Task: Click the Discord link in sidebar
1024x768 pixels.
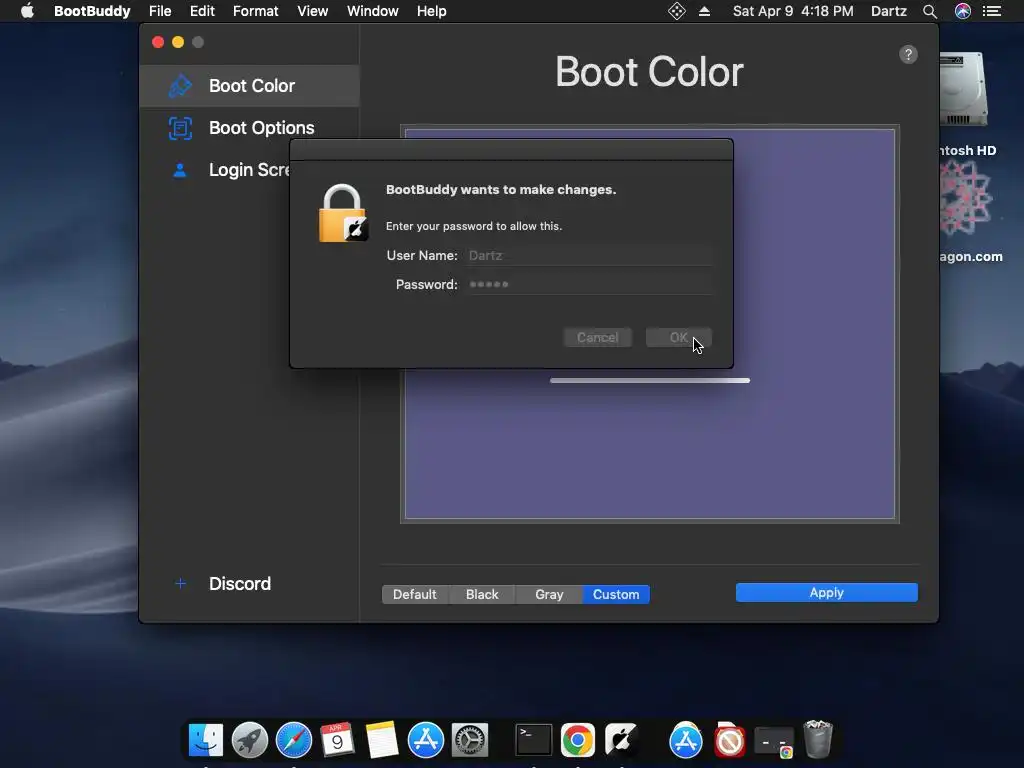Action: (x=240, y=583)
